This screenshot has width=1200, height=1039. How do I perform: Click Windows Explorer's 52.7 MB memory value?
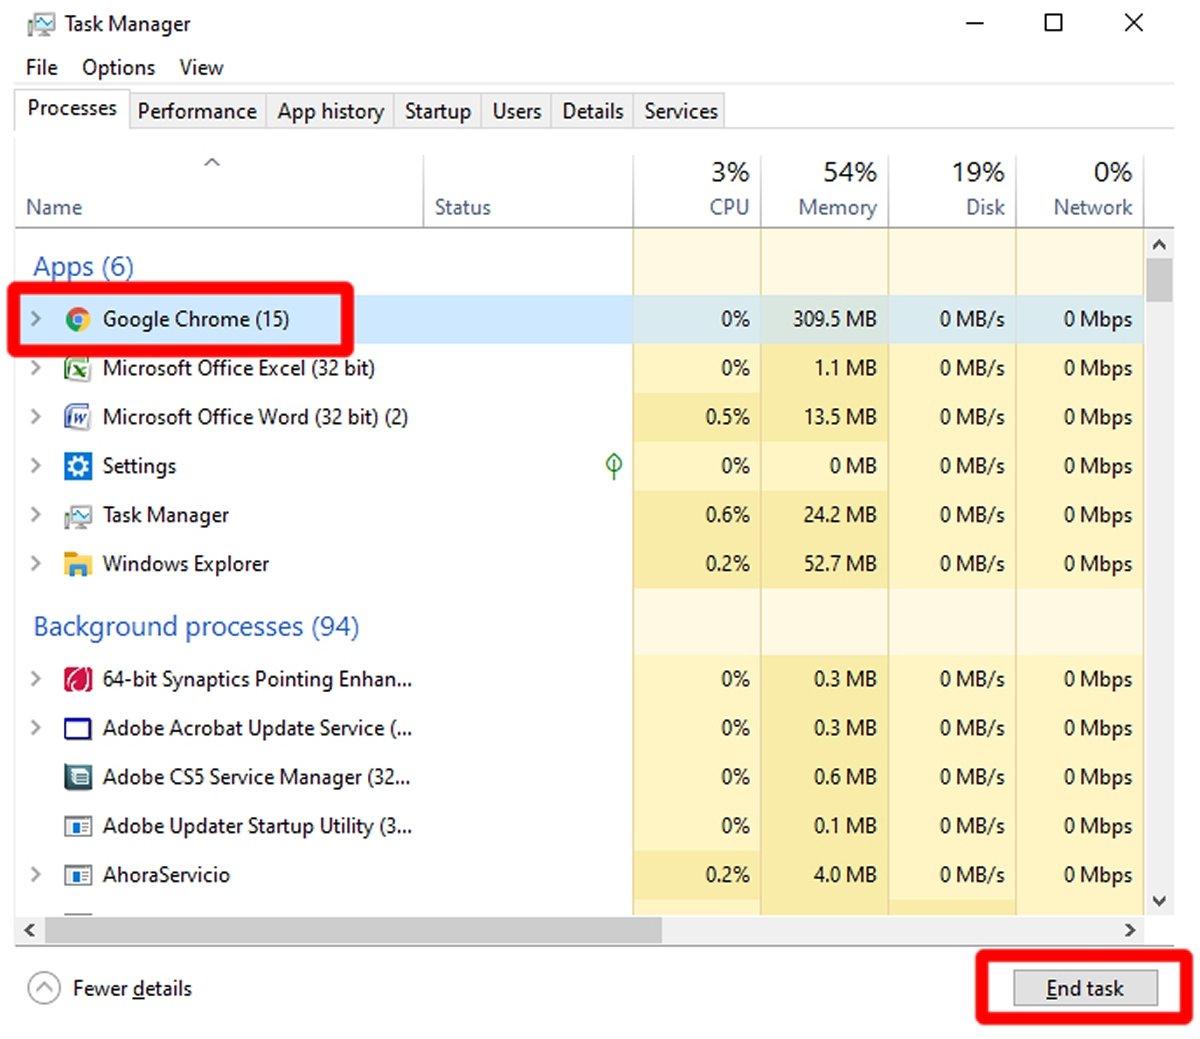click(x=840, y=564)
